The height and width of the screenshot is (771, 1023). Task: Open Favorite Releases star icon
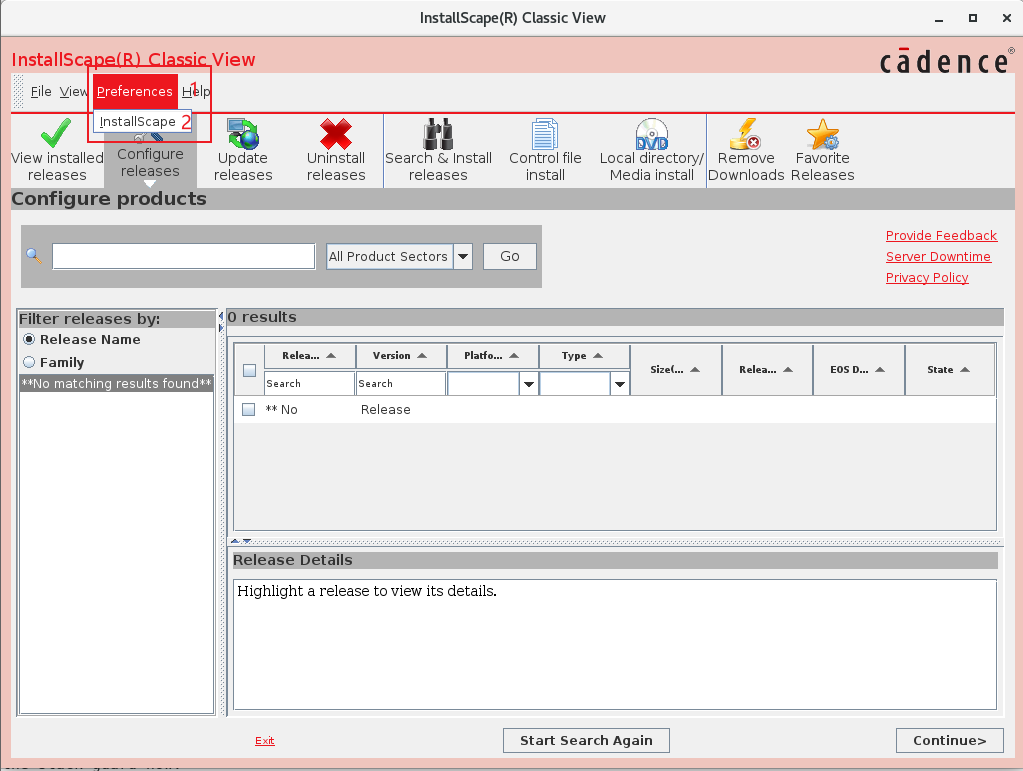[822, 133]
